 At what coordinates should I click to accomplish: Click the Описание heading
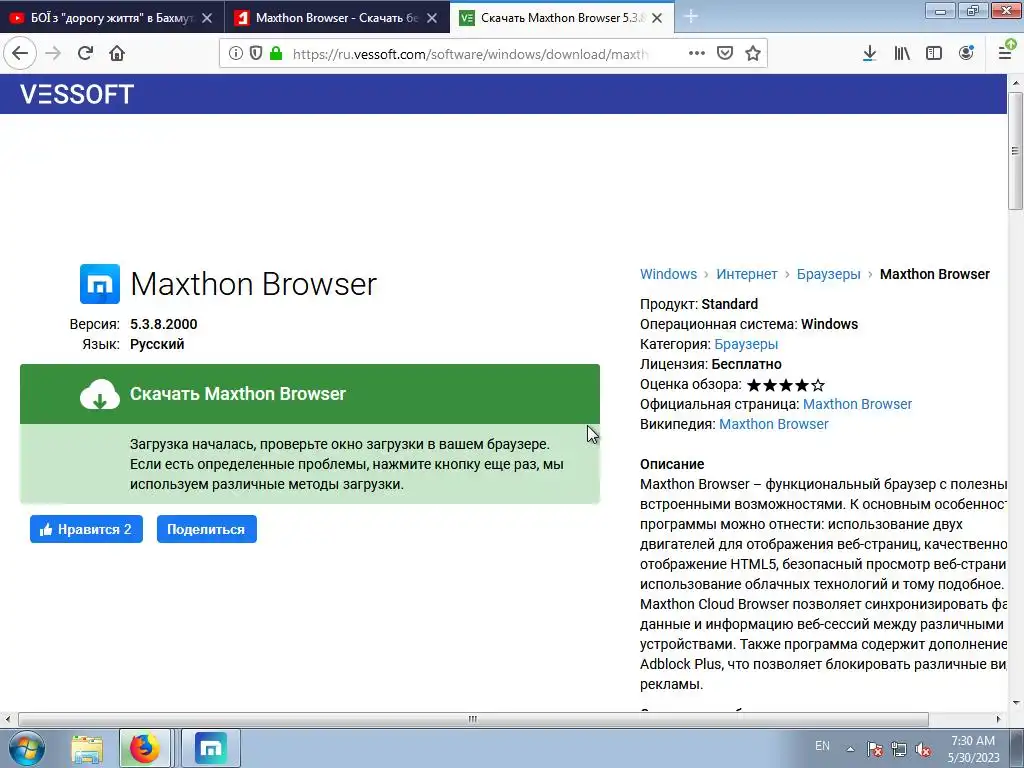pos(672,464)
